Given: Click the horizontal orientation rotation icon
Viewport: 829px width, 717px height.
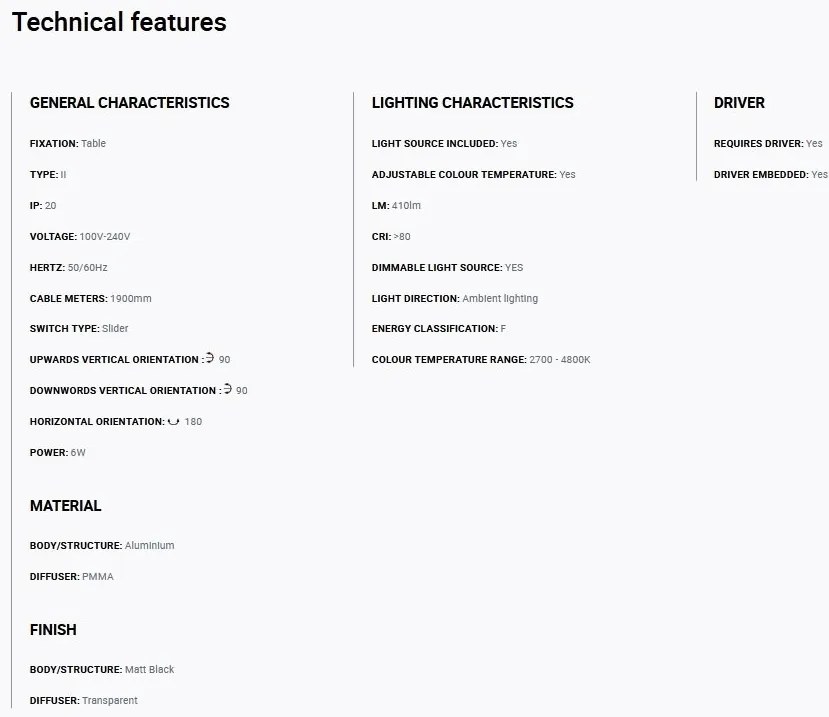Looking at the screenshot, I should click(x=173, y=421).
